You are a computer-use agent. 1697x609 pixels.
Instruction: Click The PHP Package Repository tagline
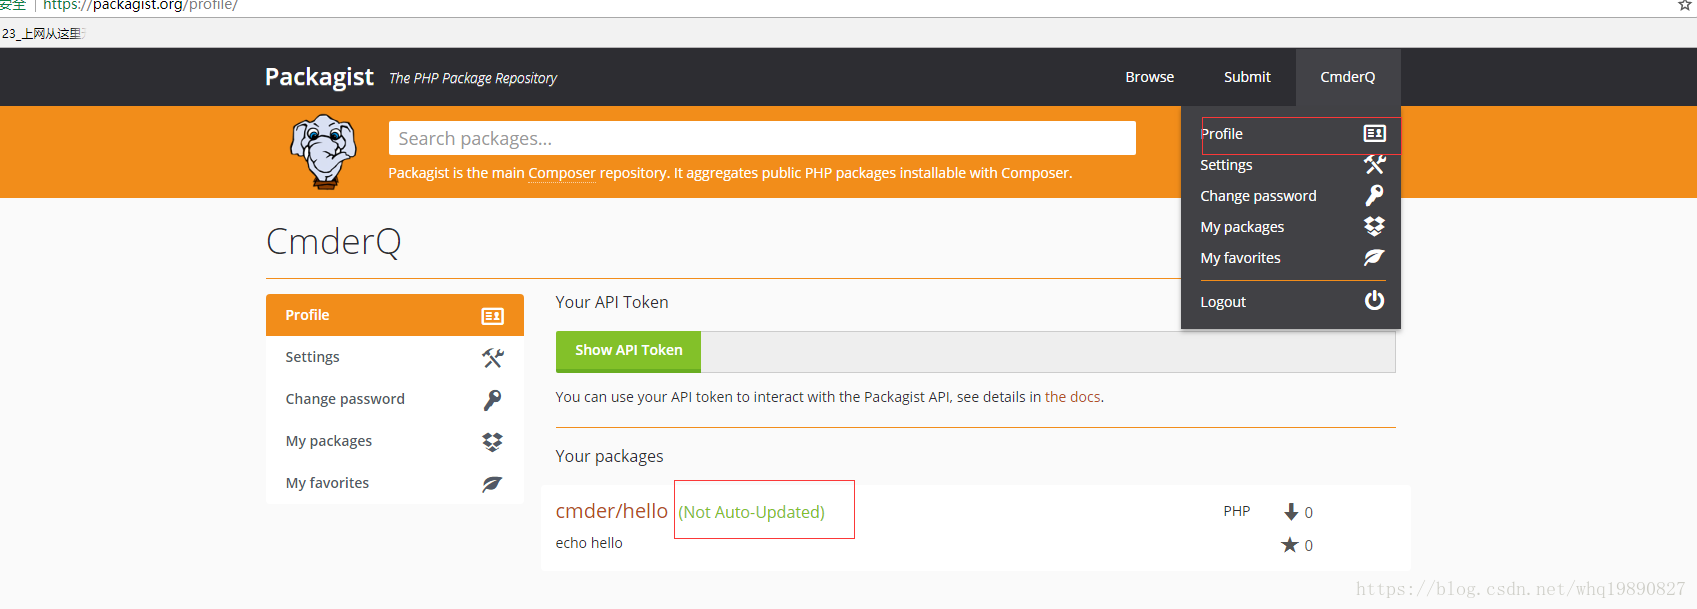click(x=473, y=78)
